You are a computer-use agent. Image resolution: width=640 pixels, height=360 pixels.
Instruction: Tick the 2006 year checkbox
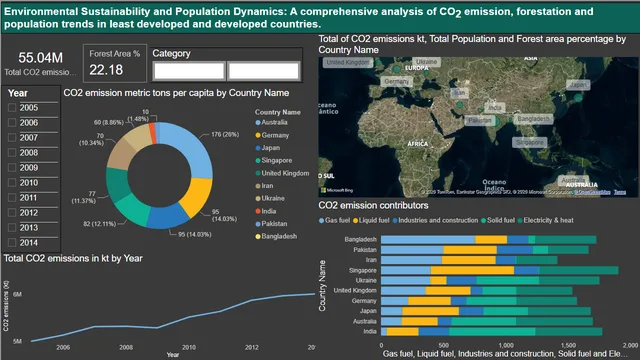(12, 122)
